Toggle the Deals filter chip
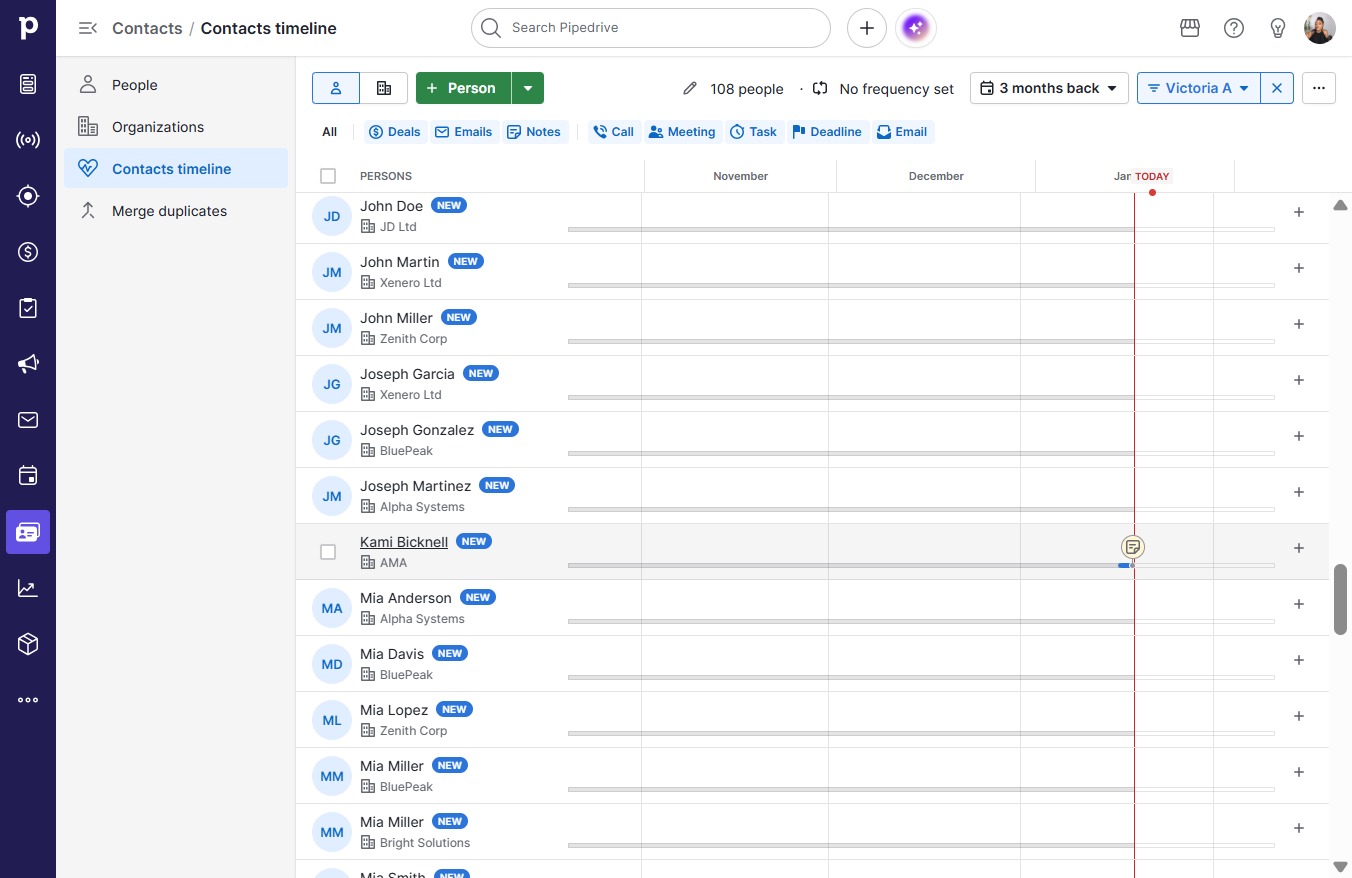Viewport: 1352px width, 878px height. coord(395,132)
